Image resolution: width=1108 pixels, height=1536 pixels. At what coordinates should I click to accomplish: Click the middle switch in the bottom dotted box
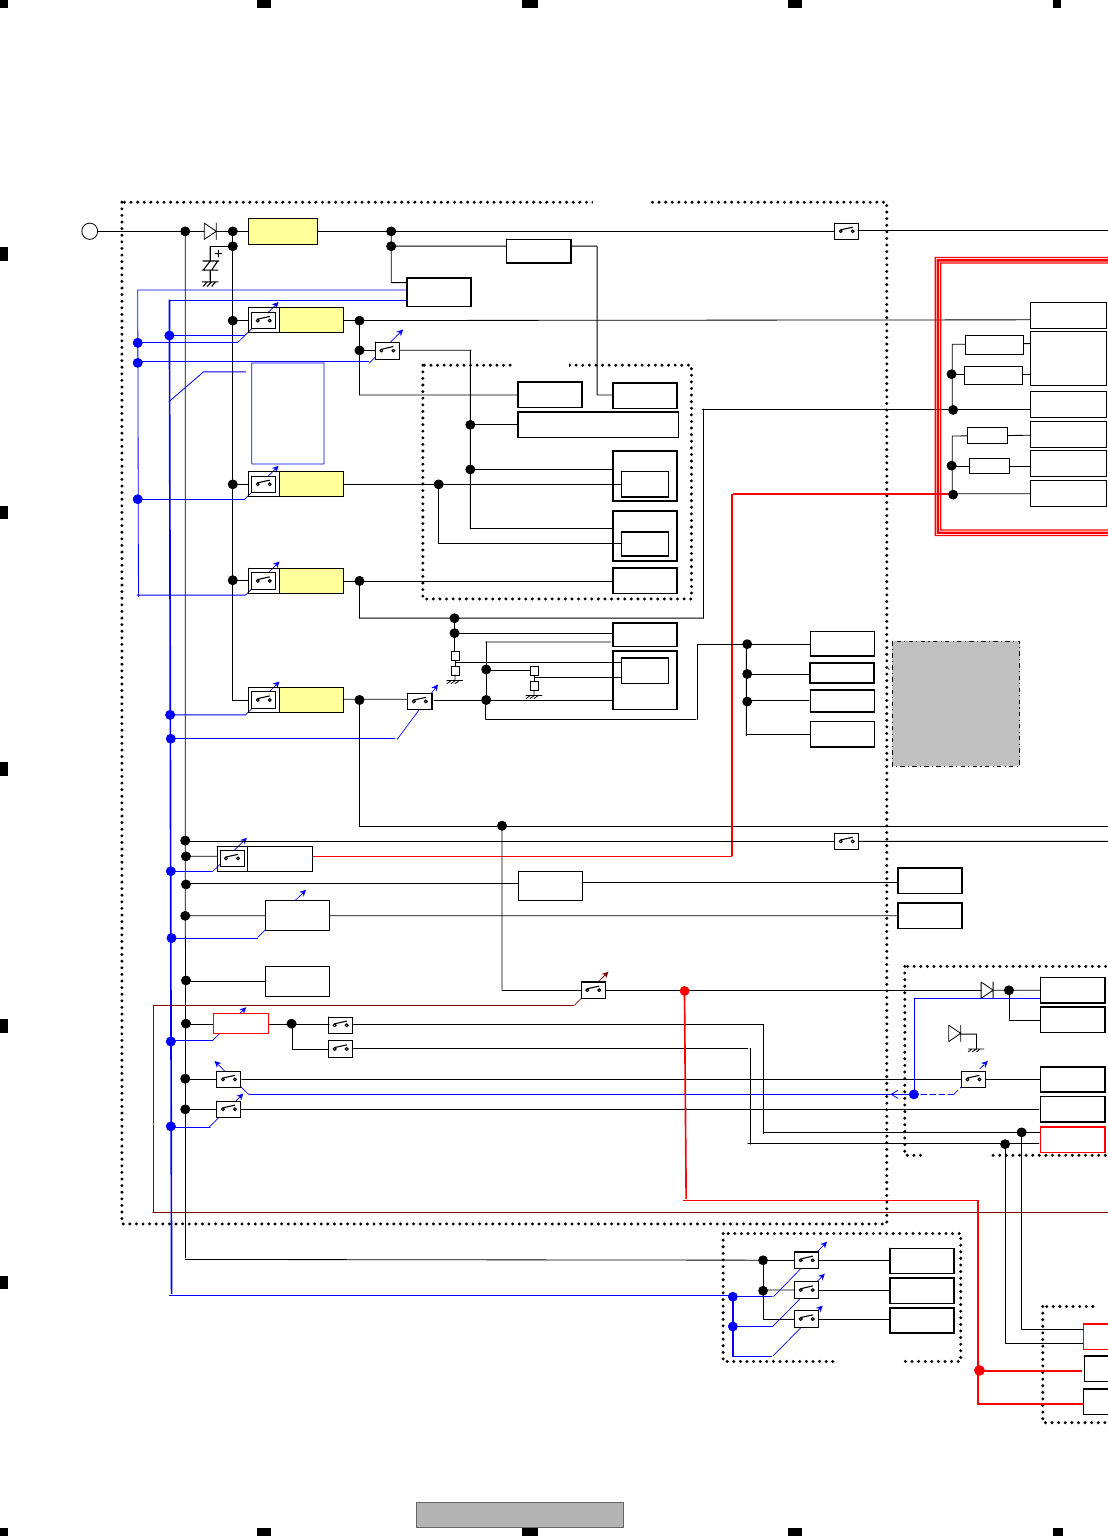pos(807,1290)
